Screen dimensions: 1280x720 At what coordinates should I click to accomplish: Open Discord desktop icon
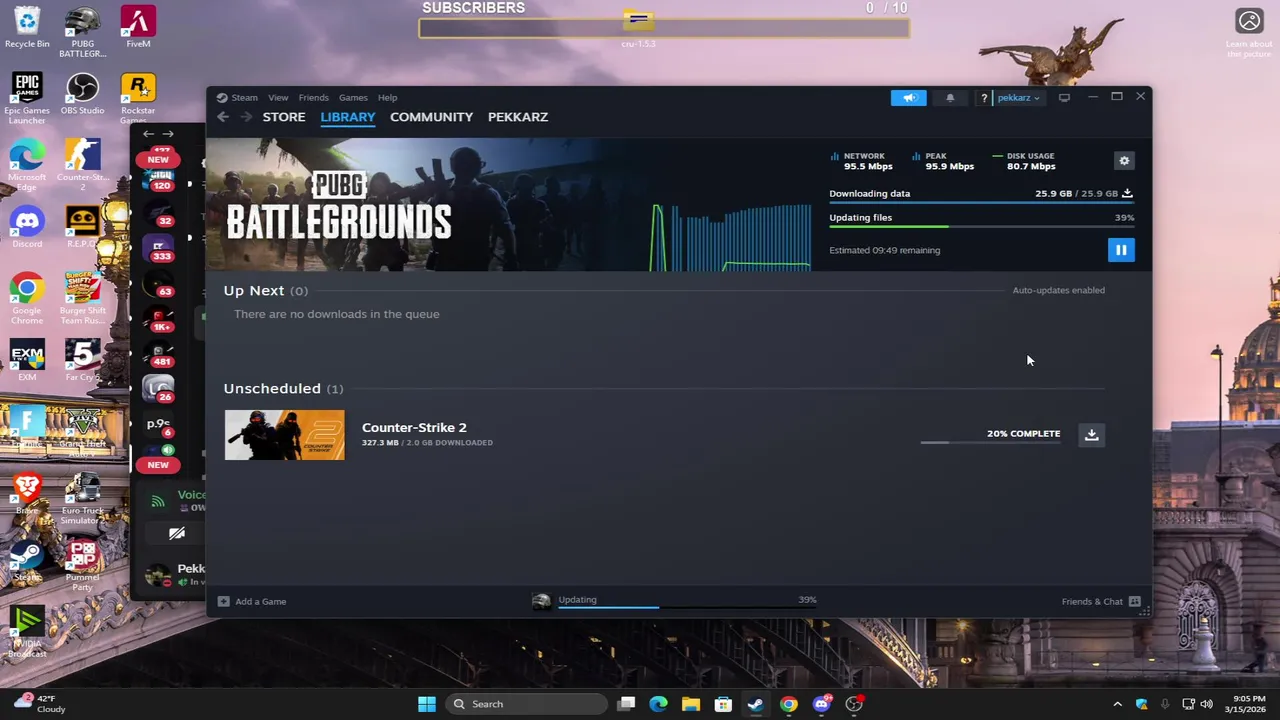point(27,227)
